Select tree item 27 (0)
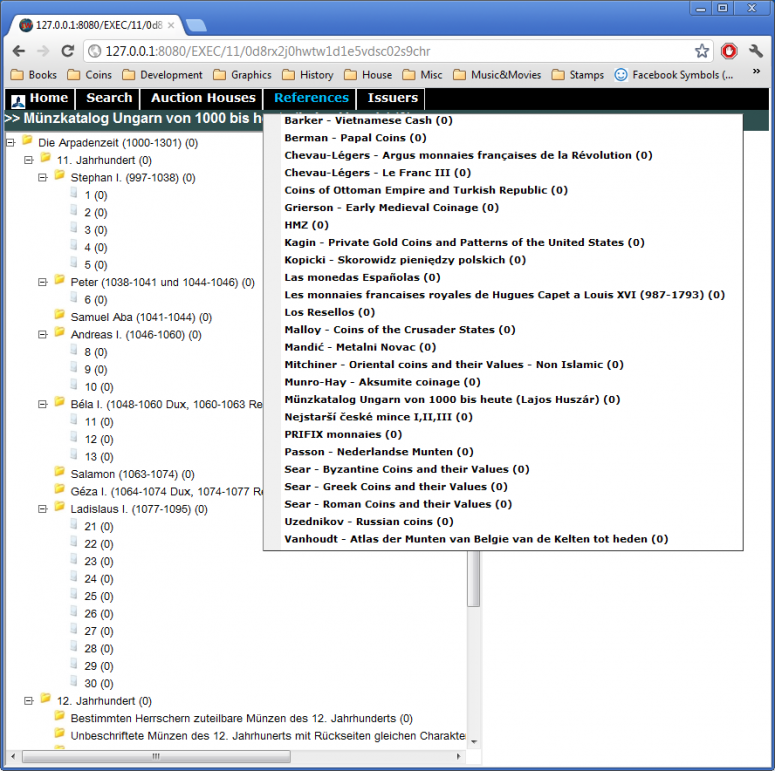Image resolution: width=775 pixels, height=771 pixels. coord(98,631)
